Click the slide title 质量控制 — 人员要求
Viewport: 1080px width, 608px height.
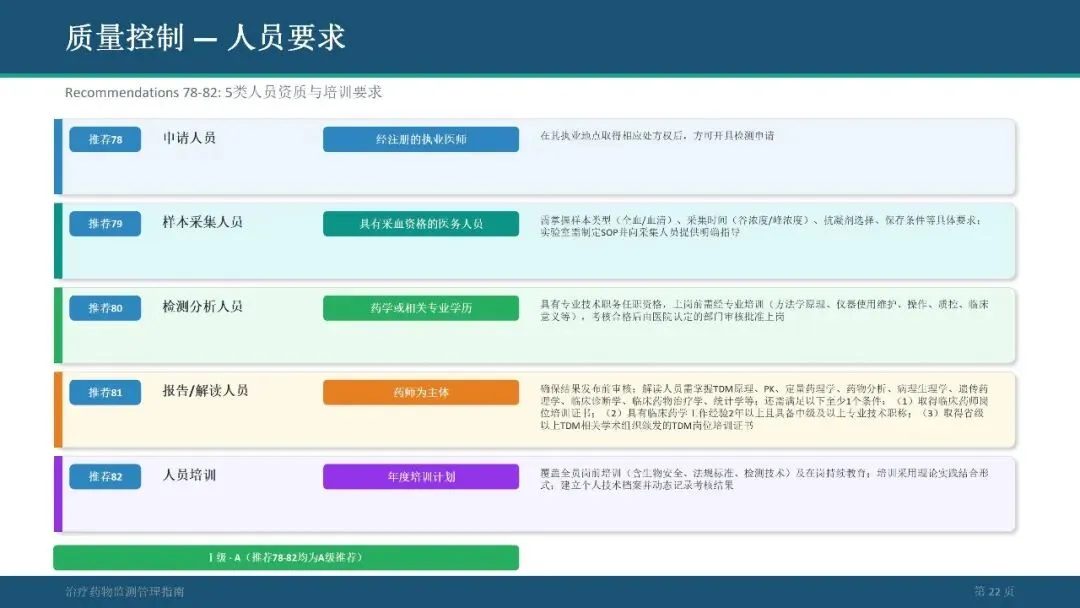pyautogui.click(x=205, y=37)
